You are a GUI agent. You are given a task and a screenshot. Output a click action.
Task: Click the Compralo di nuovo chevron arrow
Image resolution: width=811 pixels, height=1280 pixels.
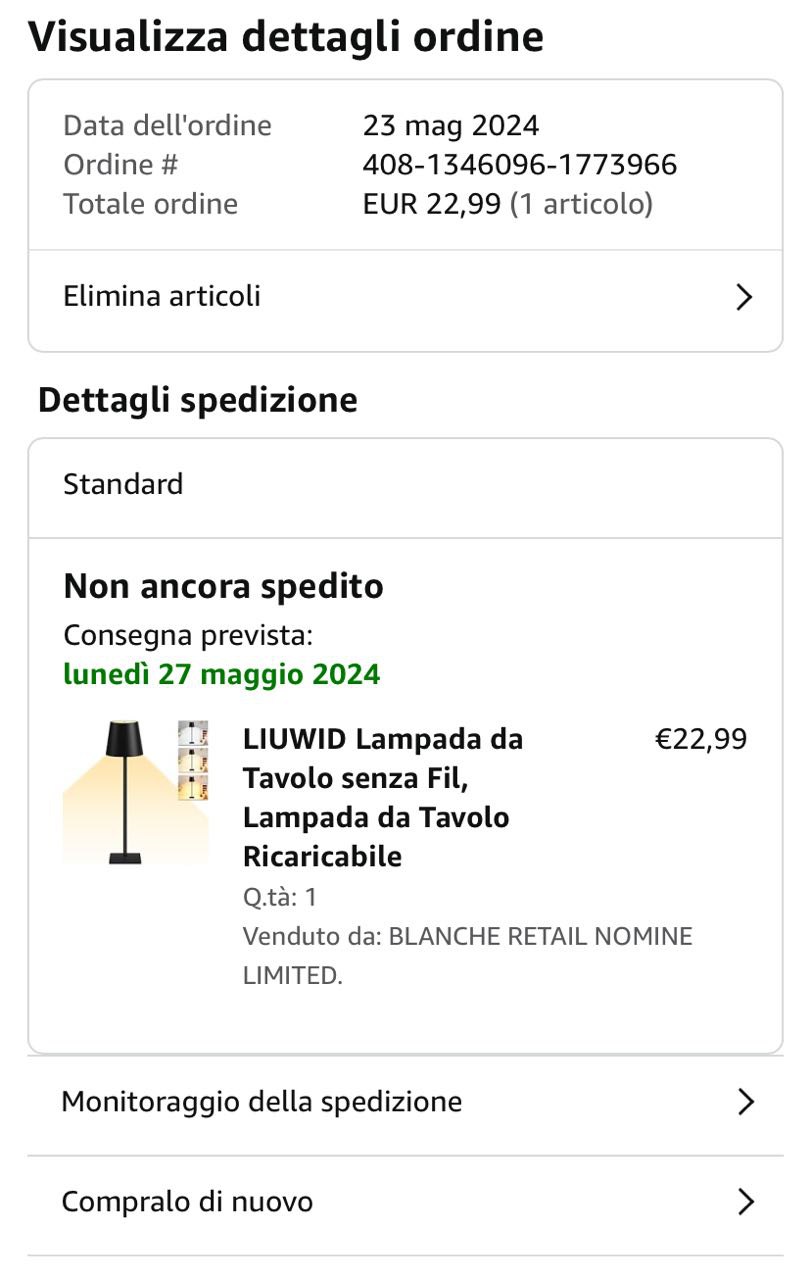tap(744, 1201)
